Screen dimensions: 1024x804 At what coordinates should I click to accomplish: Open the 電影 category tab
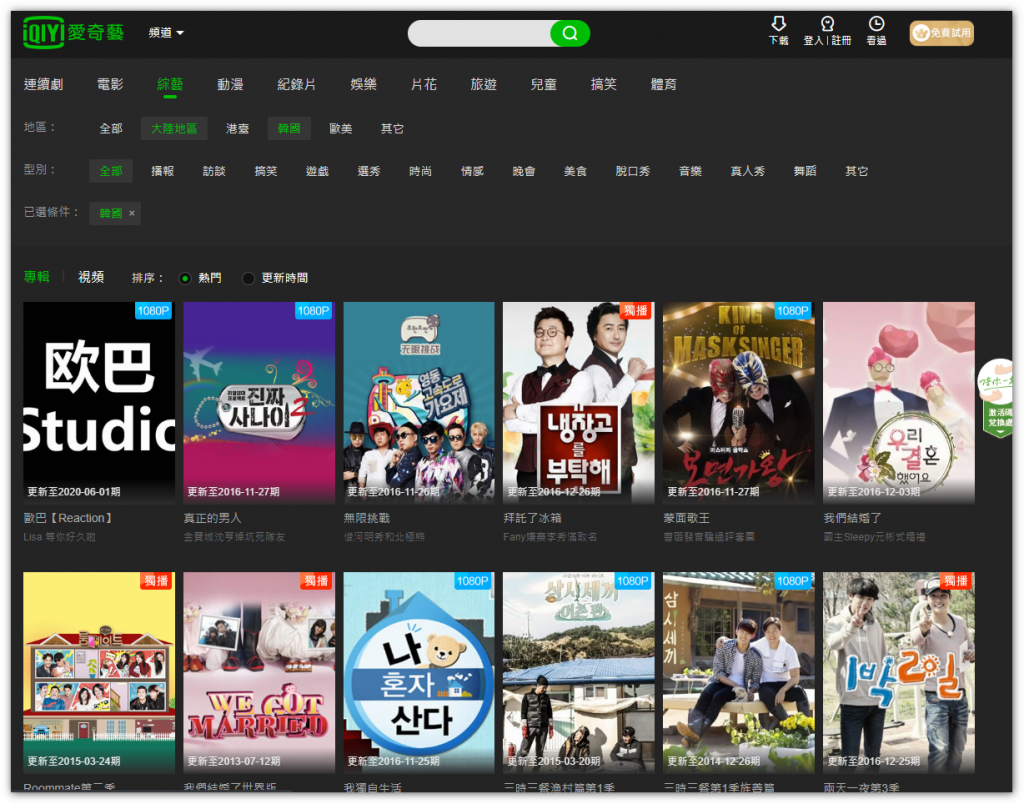tap(110, 84)
